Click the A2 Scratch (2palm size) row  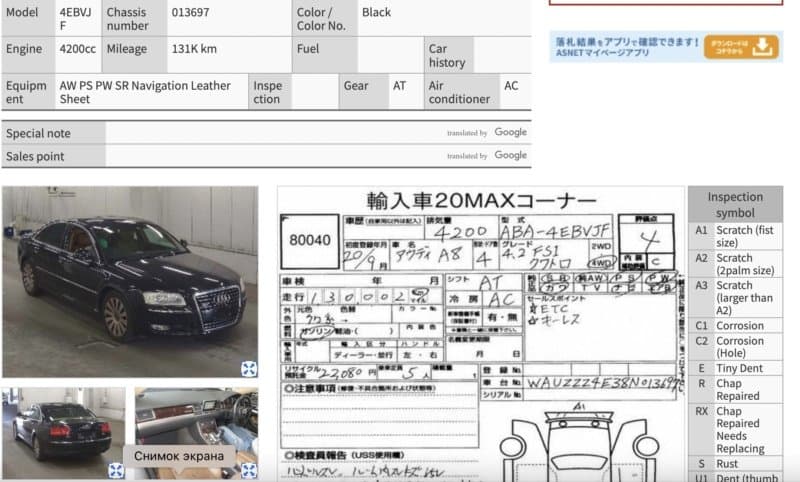pos(735,264)
